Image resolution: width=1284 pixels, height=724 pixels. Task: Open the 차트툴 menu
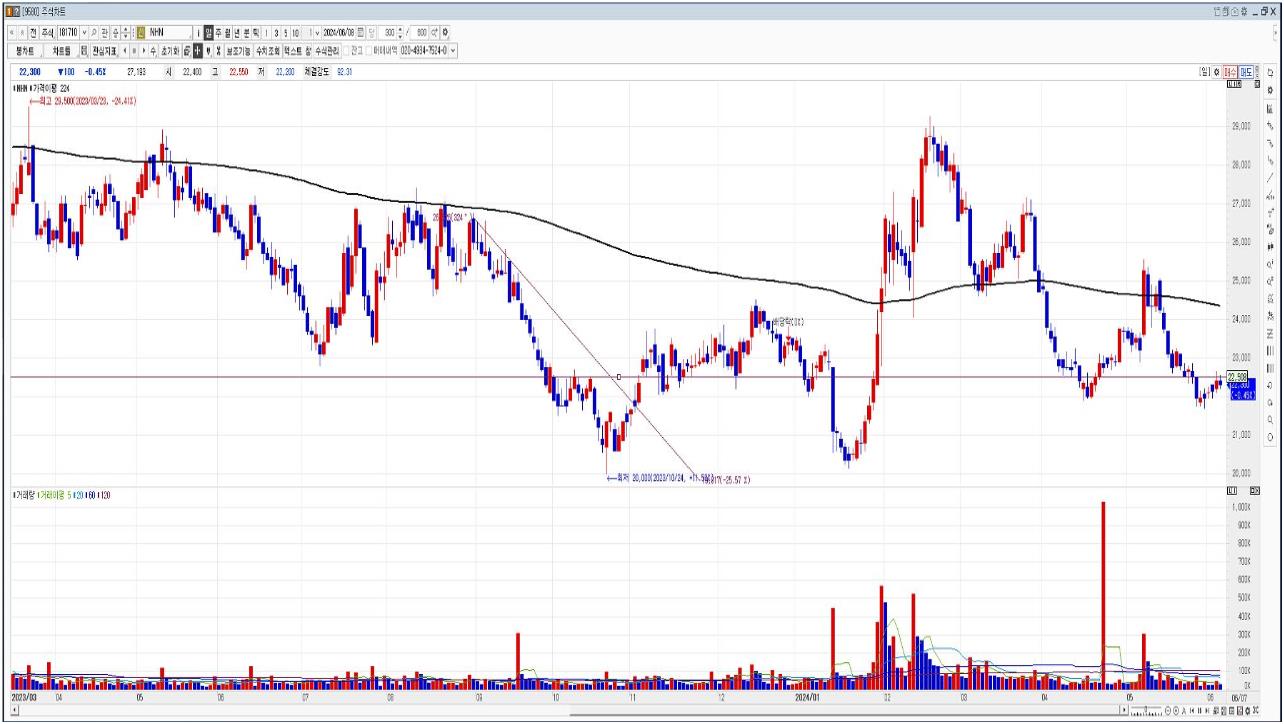coord(61,50)
